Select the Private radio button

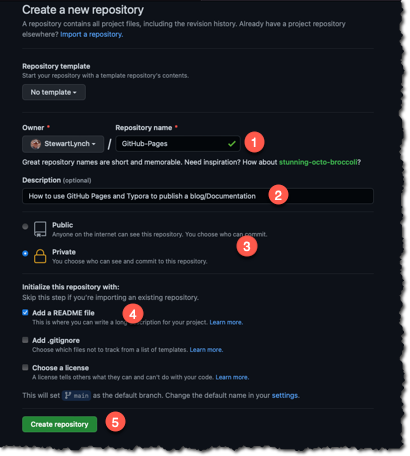pyautogui.click(x=25, y=253)
